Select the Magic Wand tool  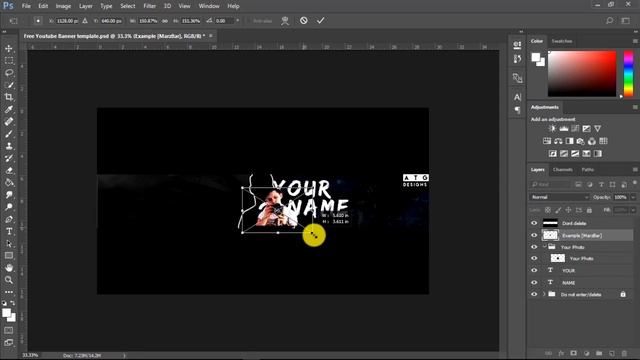point(9,85)
